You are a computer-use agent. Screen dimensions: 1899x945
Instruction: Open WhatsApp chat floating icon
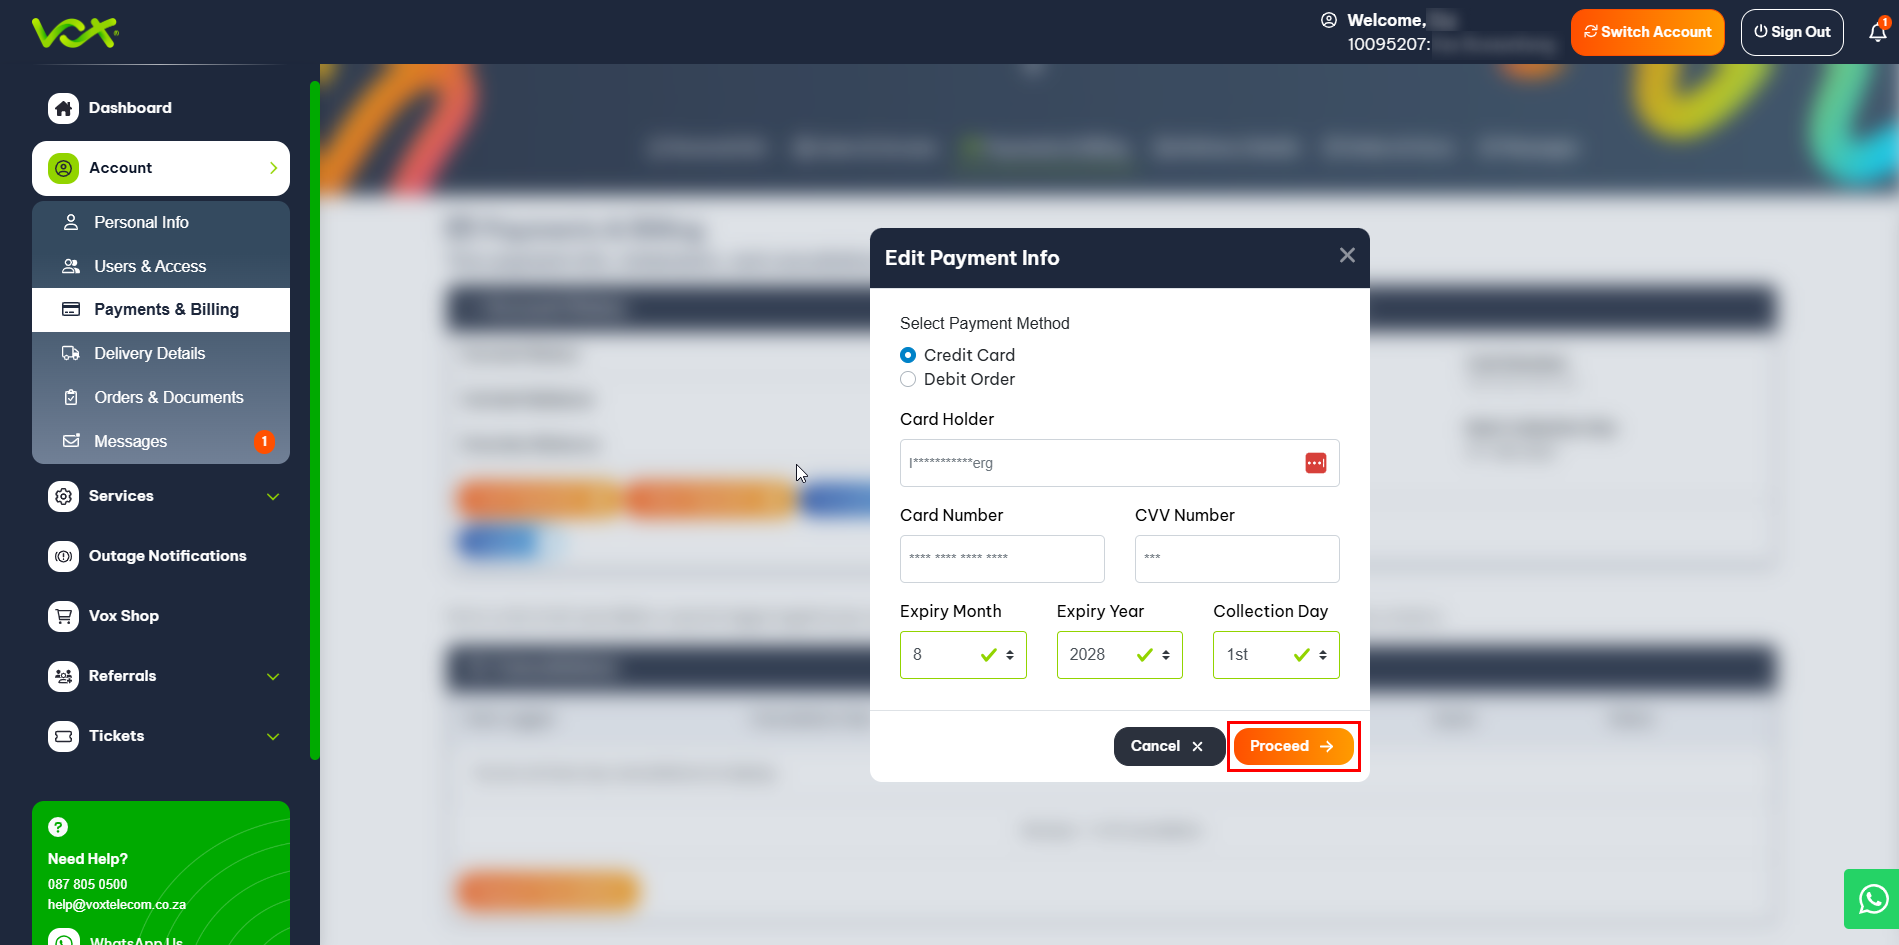click(x=1872, y=899)
